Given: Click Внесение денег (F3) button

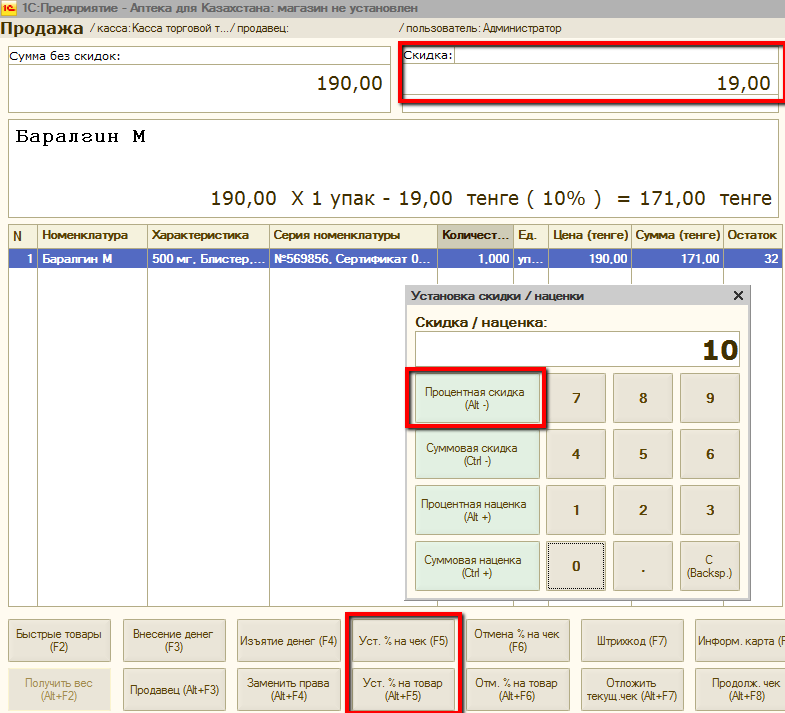Looking at the screenshot, I should 173,641.
